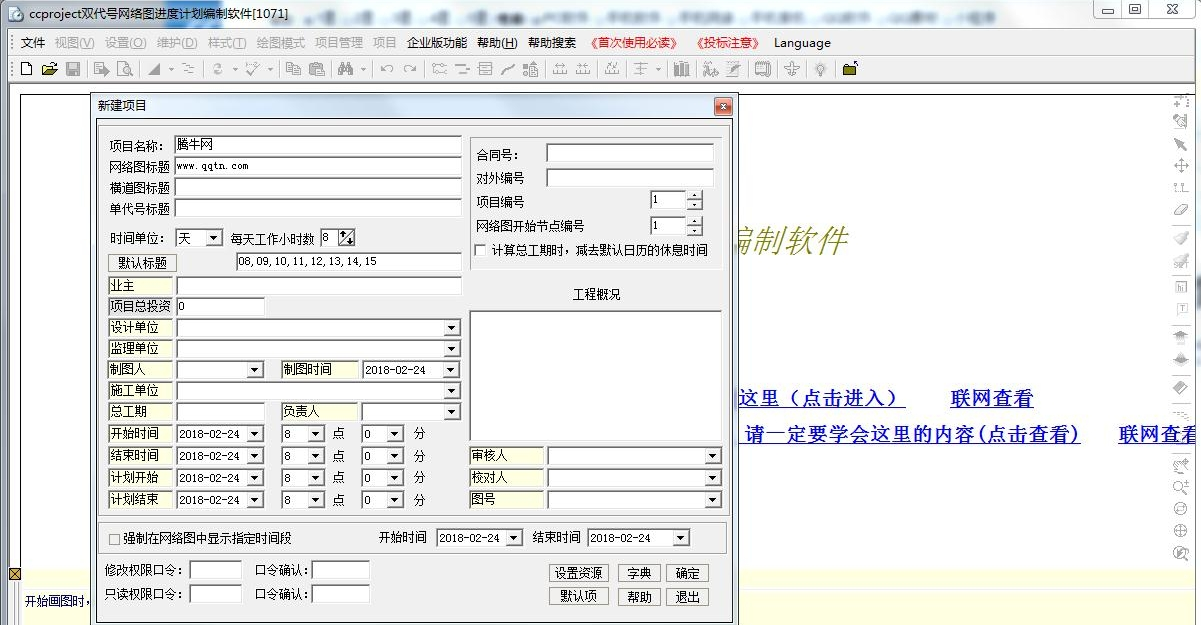Click the New file toolbar icon

coord(27,69)
